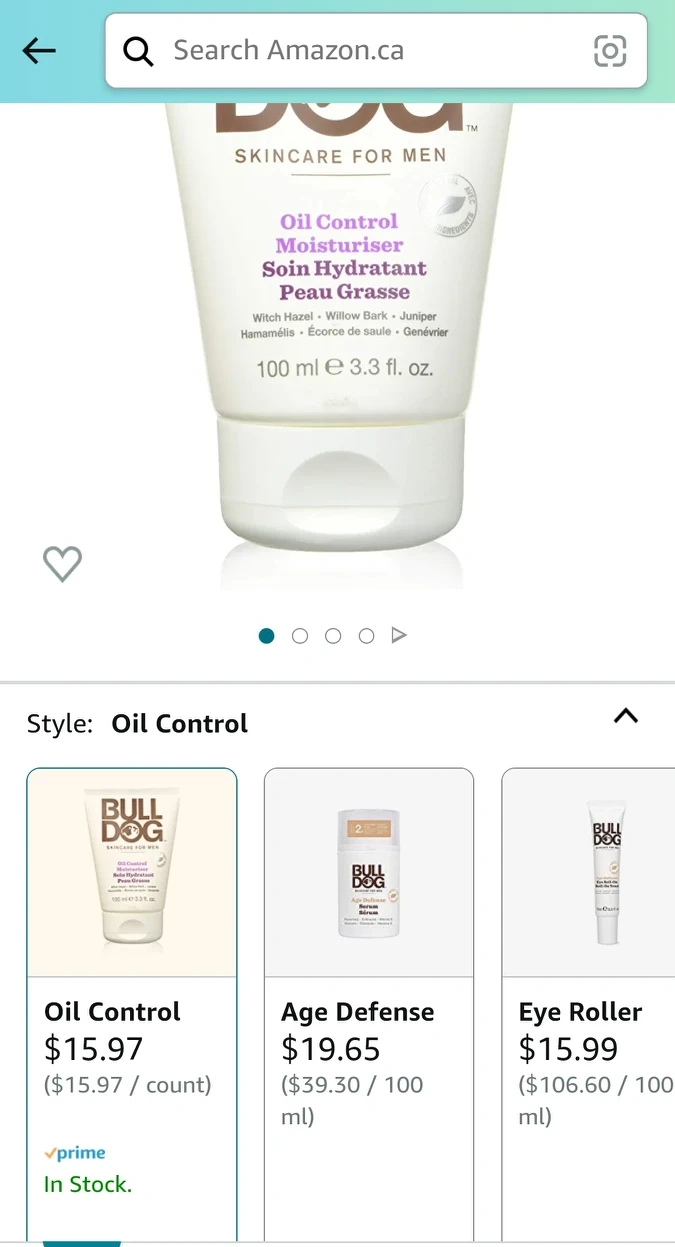Tap the Search Amazon.ca field
Image resolution: width=675 pixels, height=1247 pixels.
[x=376, y=51]
